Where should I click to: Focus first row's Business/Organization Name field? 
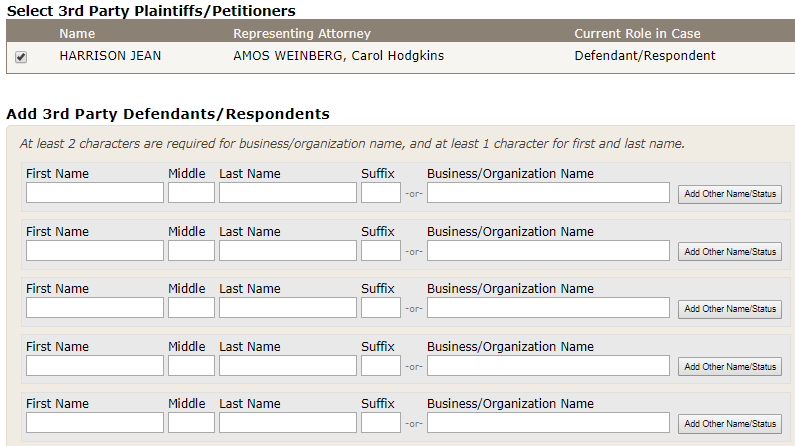548,193
